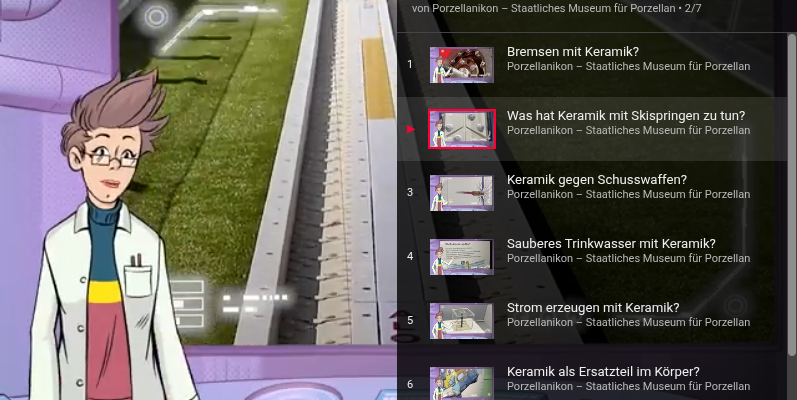
Task: Play 'Bremsen mit Keramik?' title
Action: point(573,51)
